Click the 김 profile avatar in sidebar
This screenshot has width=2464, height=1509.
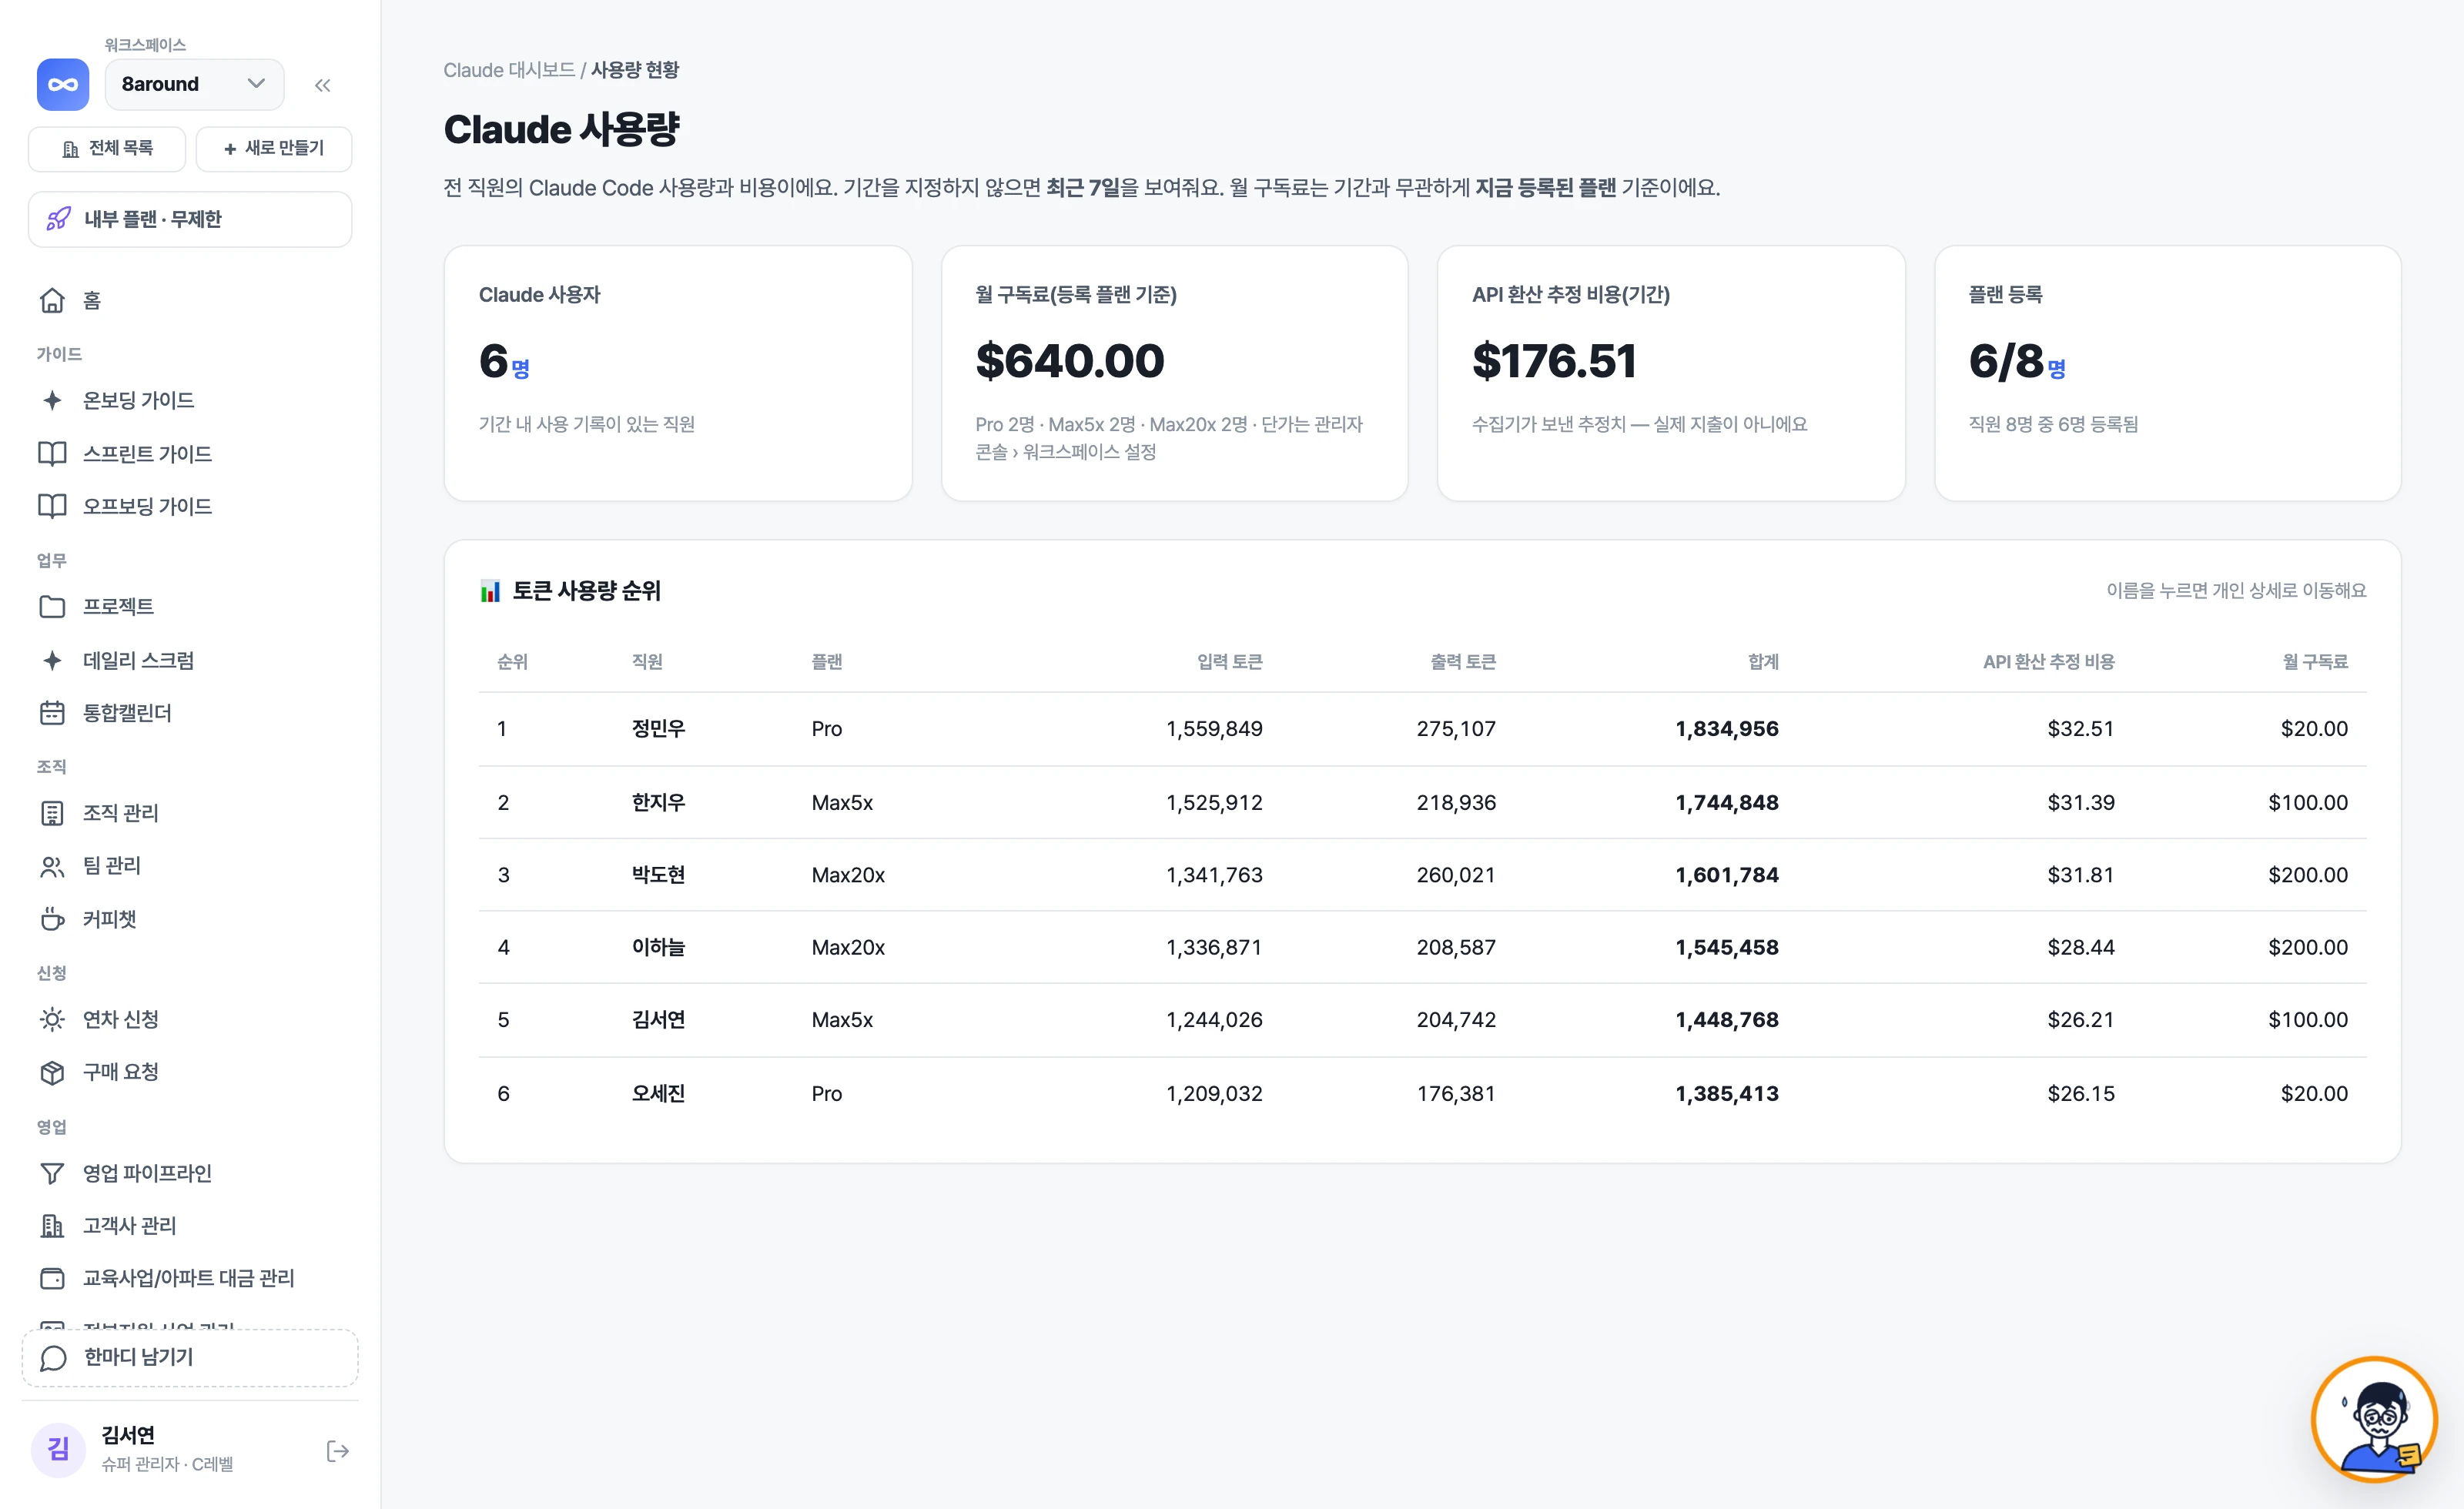58,1450
